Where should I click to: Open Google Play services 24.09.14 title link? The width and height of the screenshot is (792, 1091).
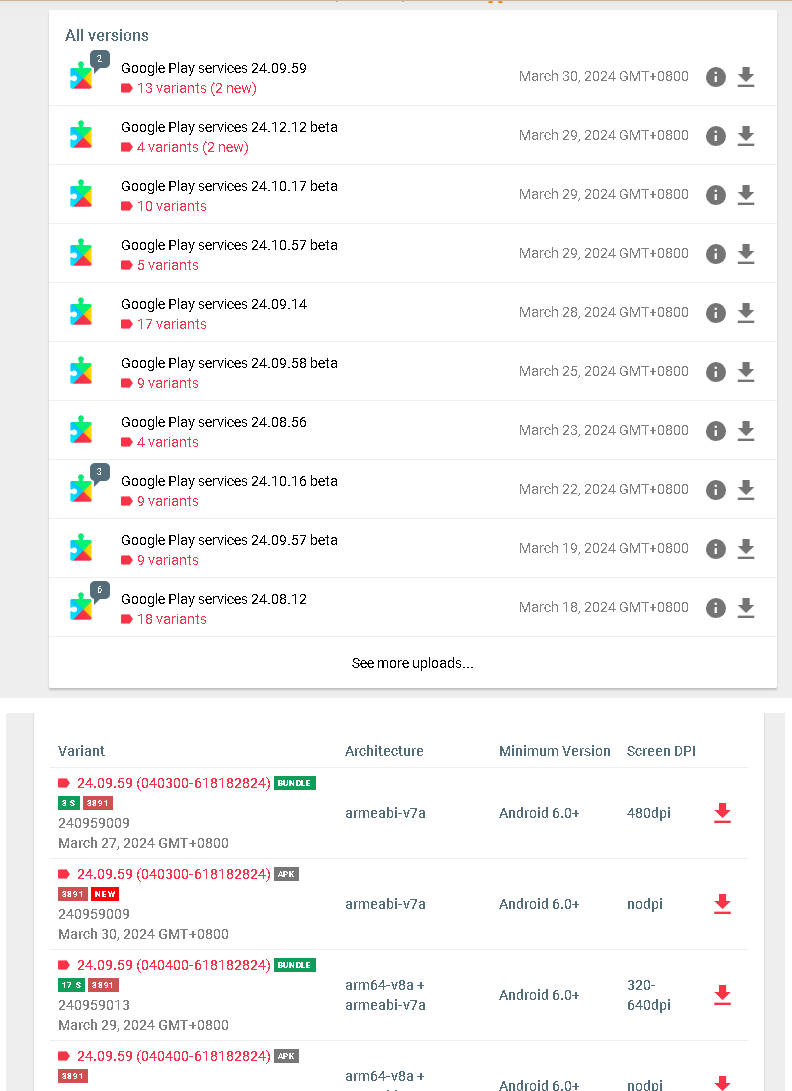coord(214,304)
